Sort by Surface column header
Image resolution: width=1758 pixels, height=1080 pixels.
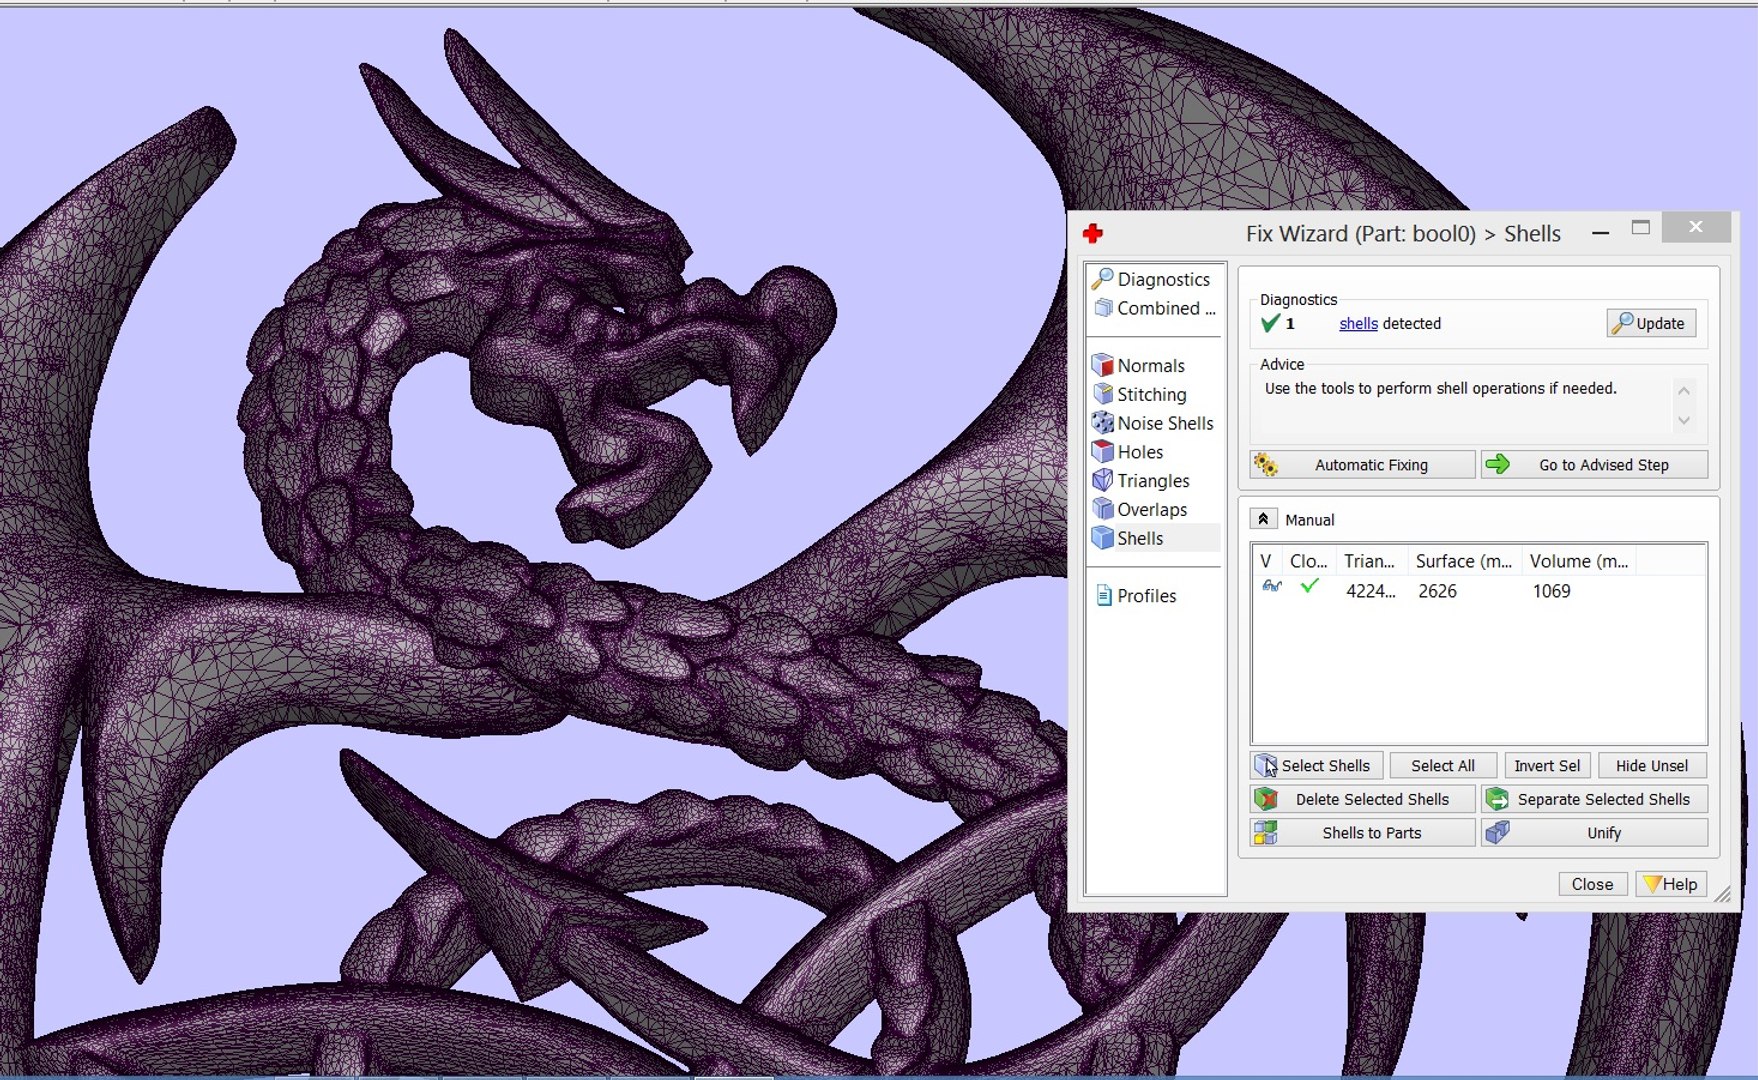point(1464,561)
